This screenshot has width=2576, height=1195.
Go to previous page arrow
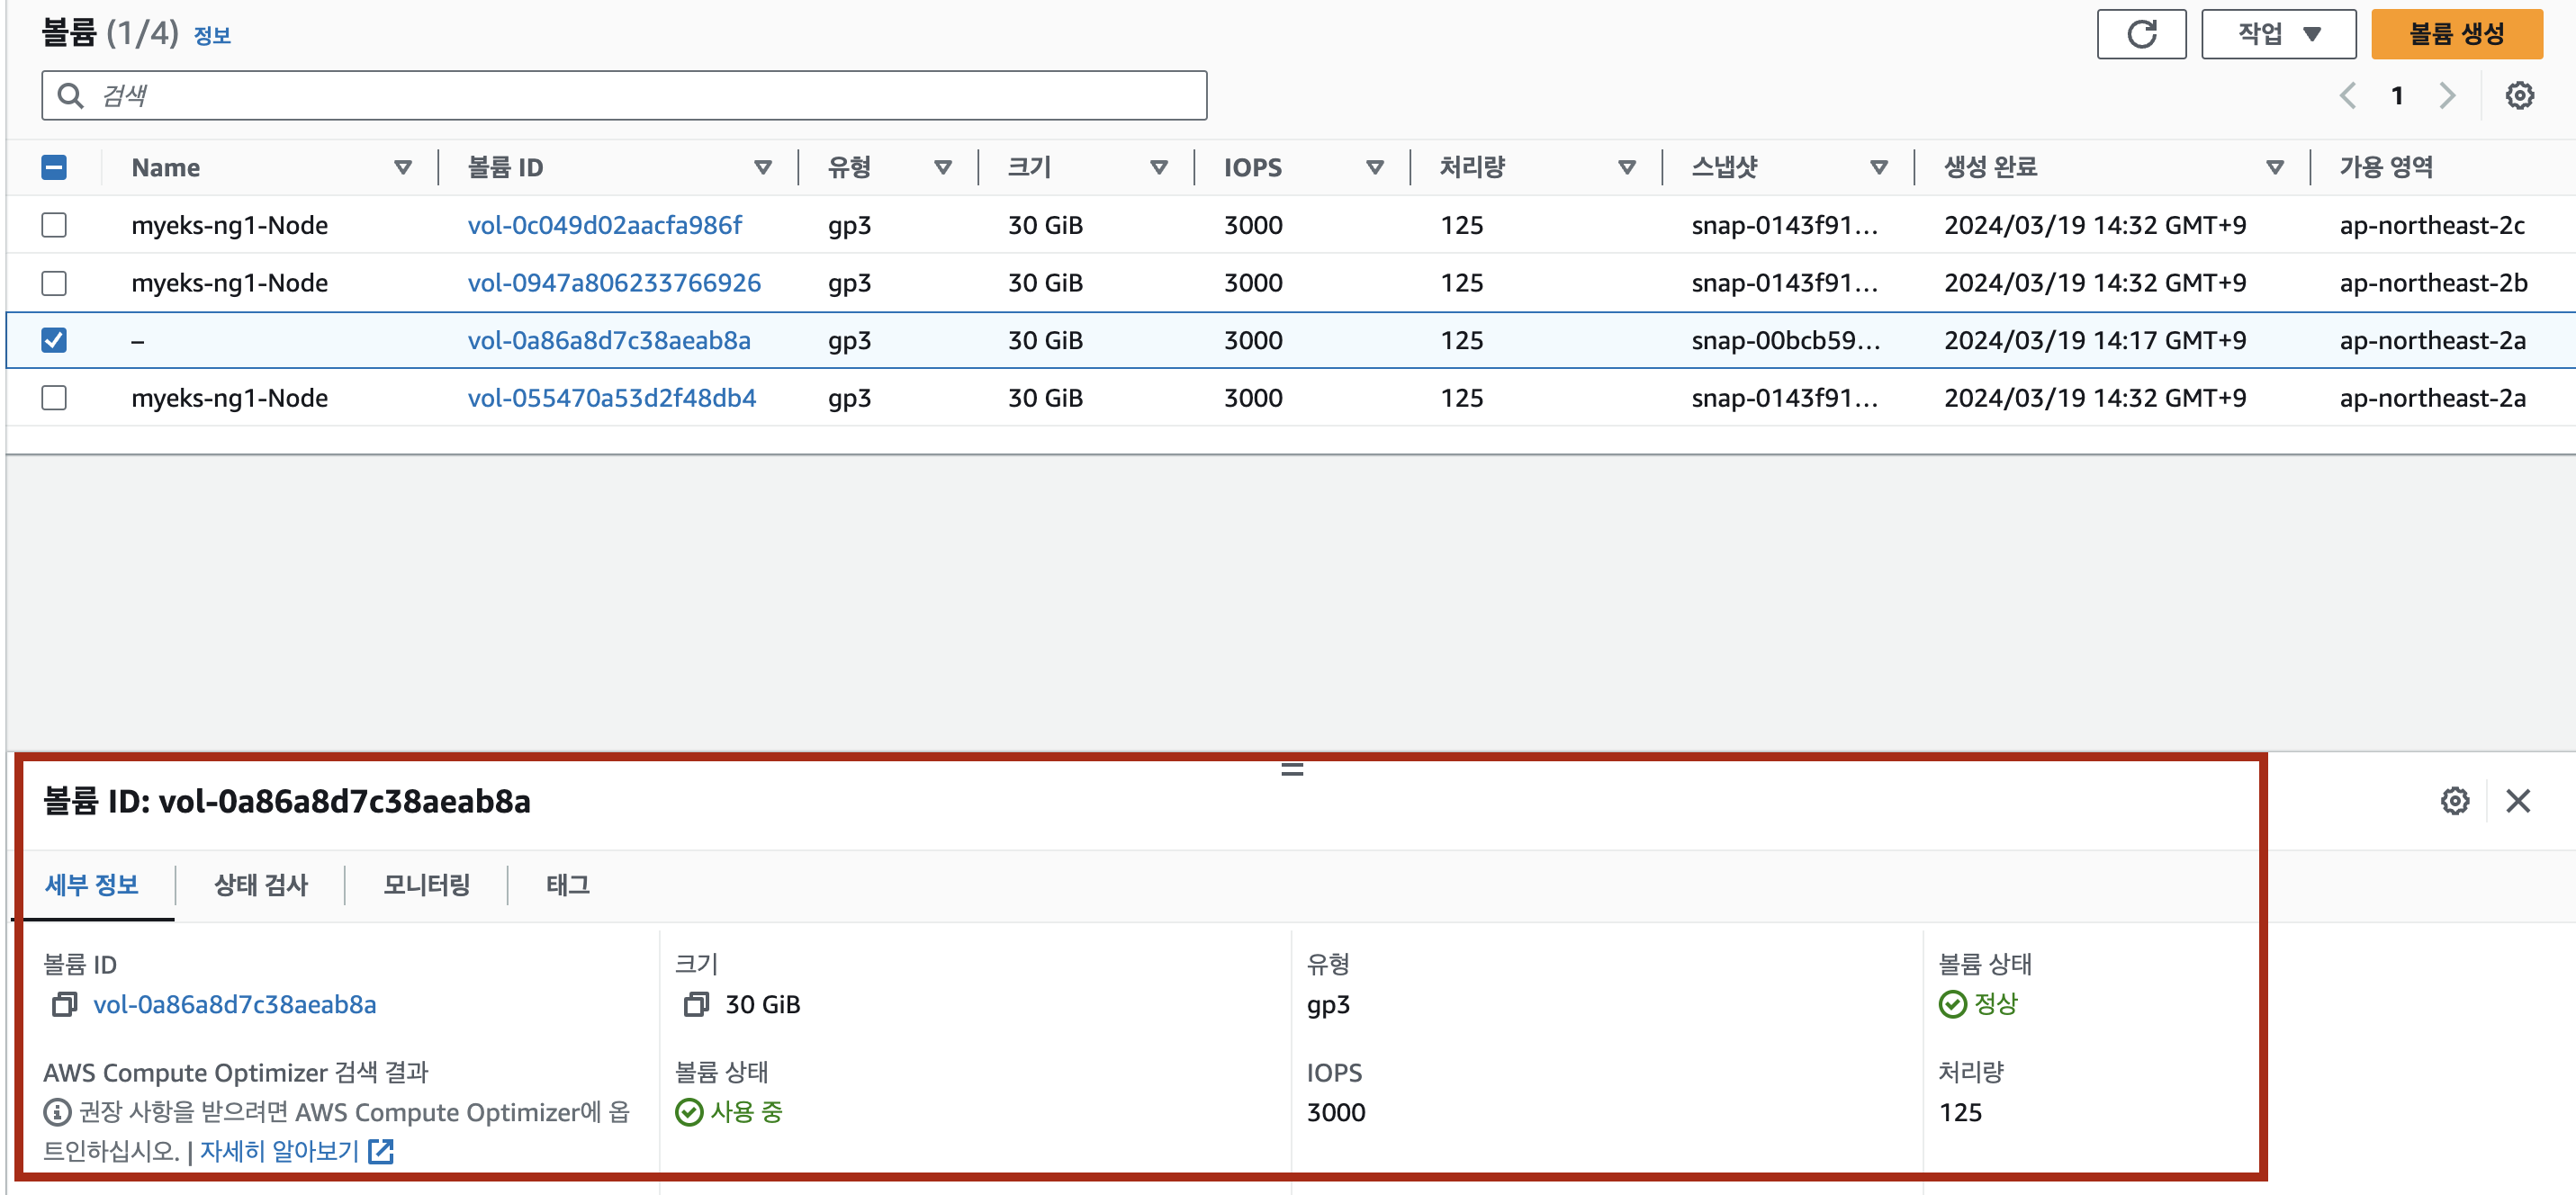pos(2347,96)
